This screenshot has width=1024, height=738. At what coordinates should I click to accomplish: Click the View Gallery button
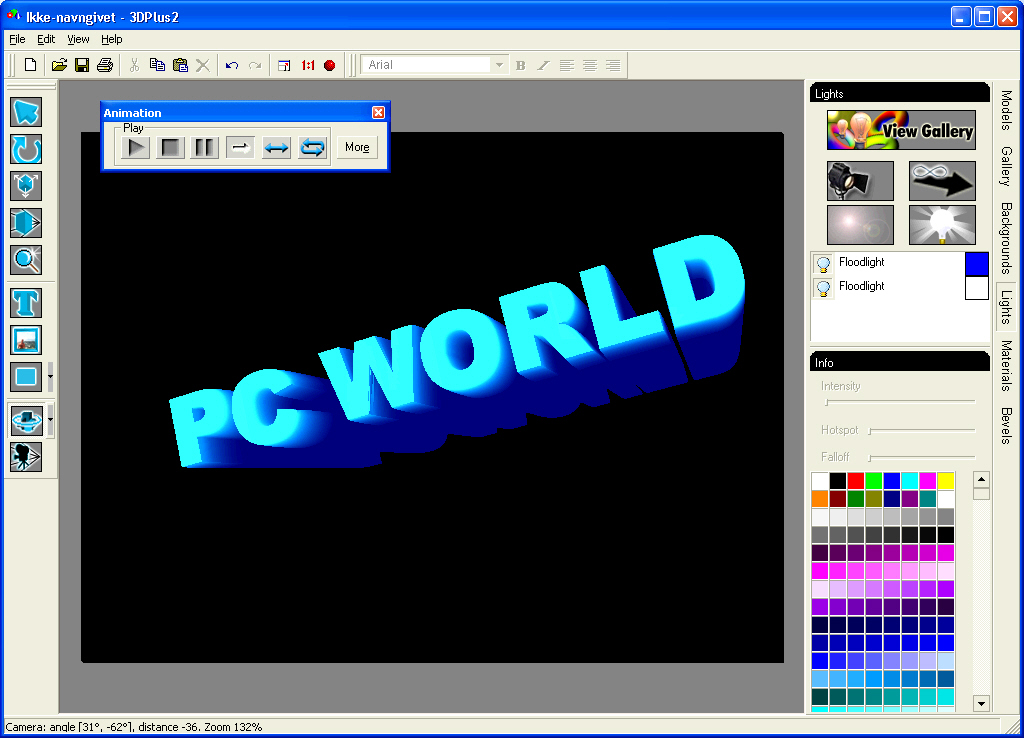[901, 130]
